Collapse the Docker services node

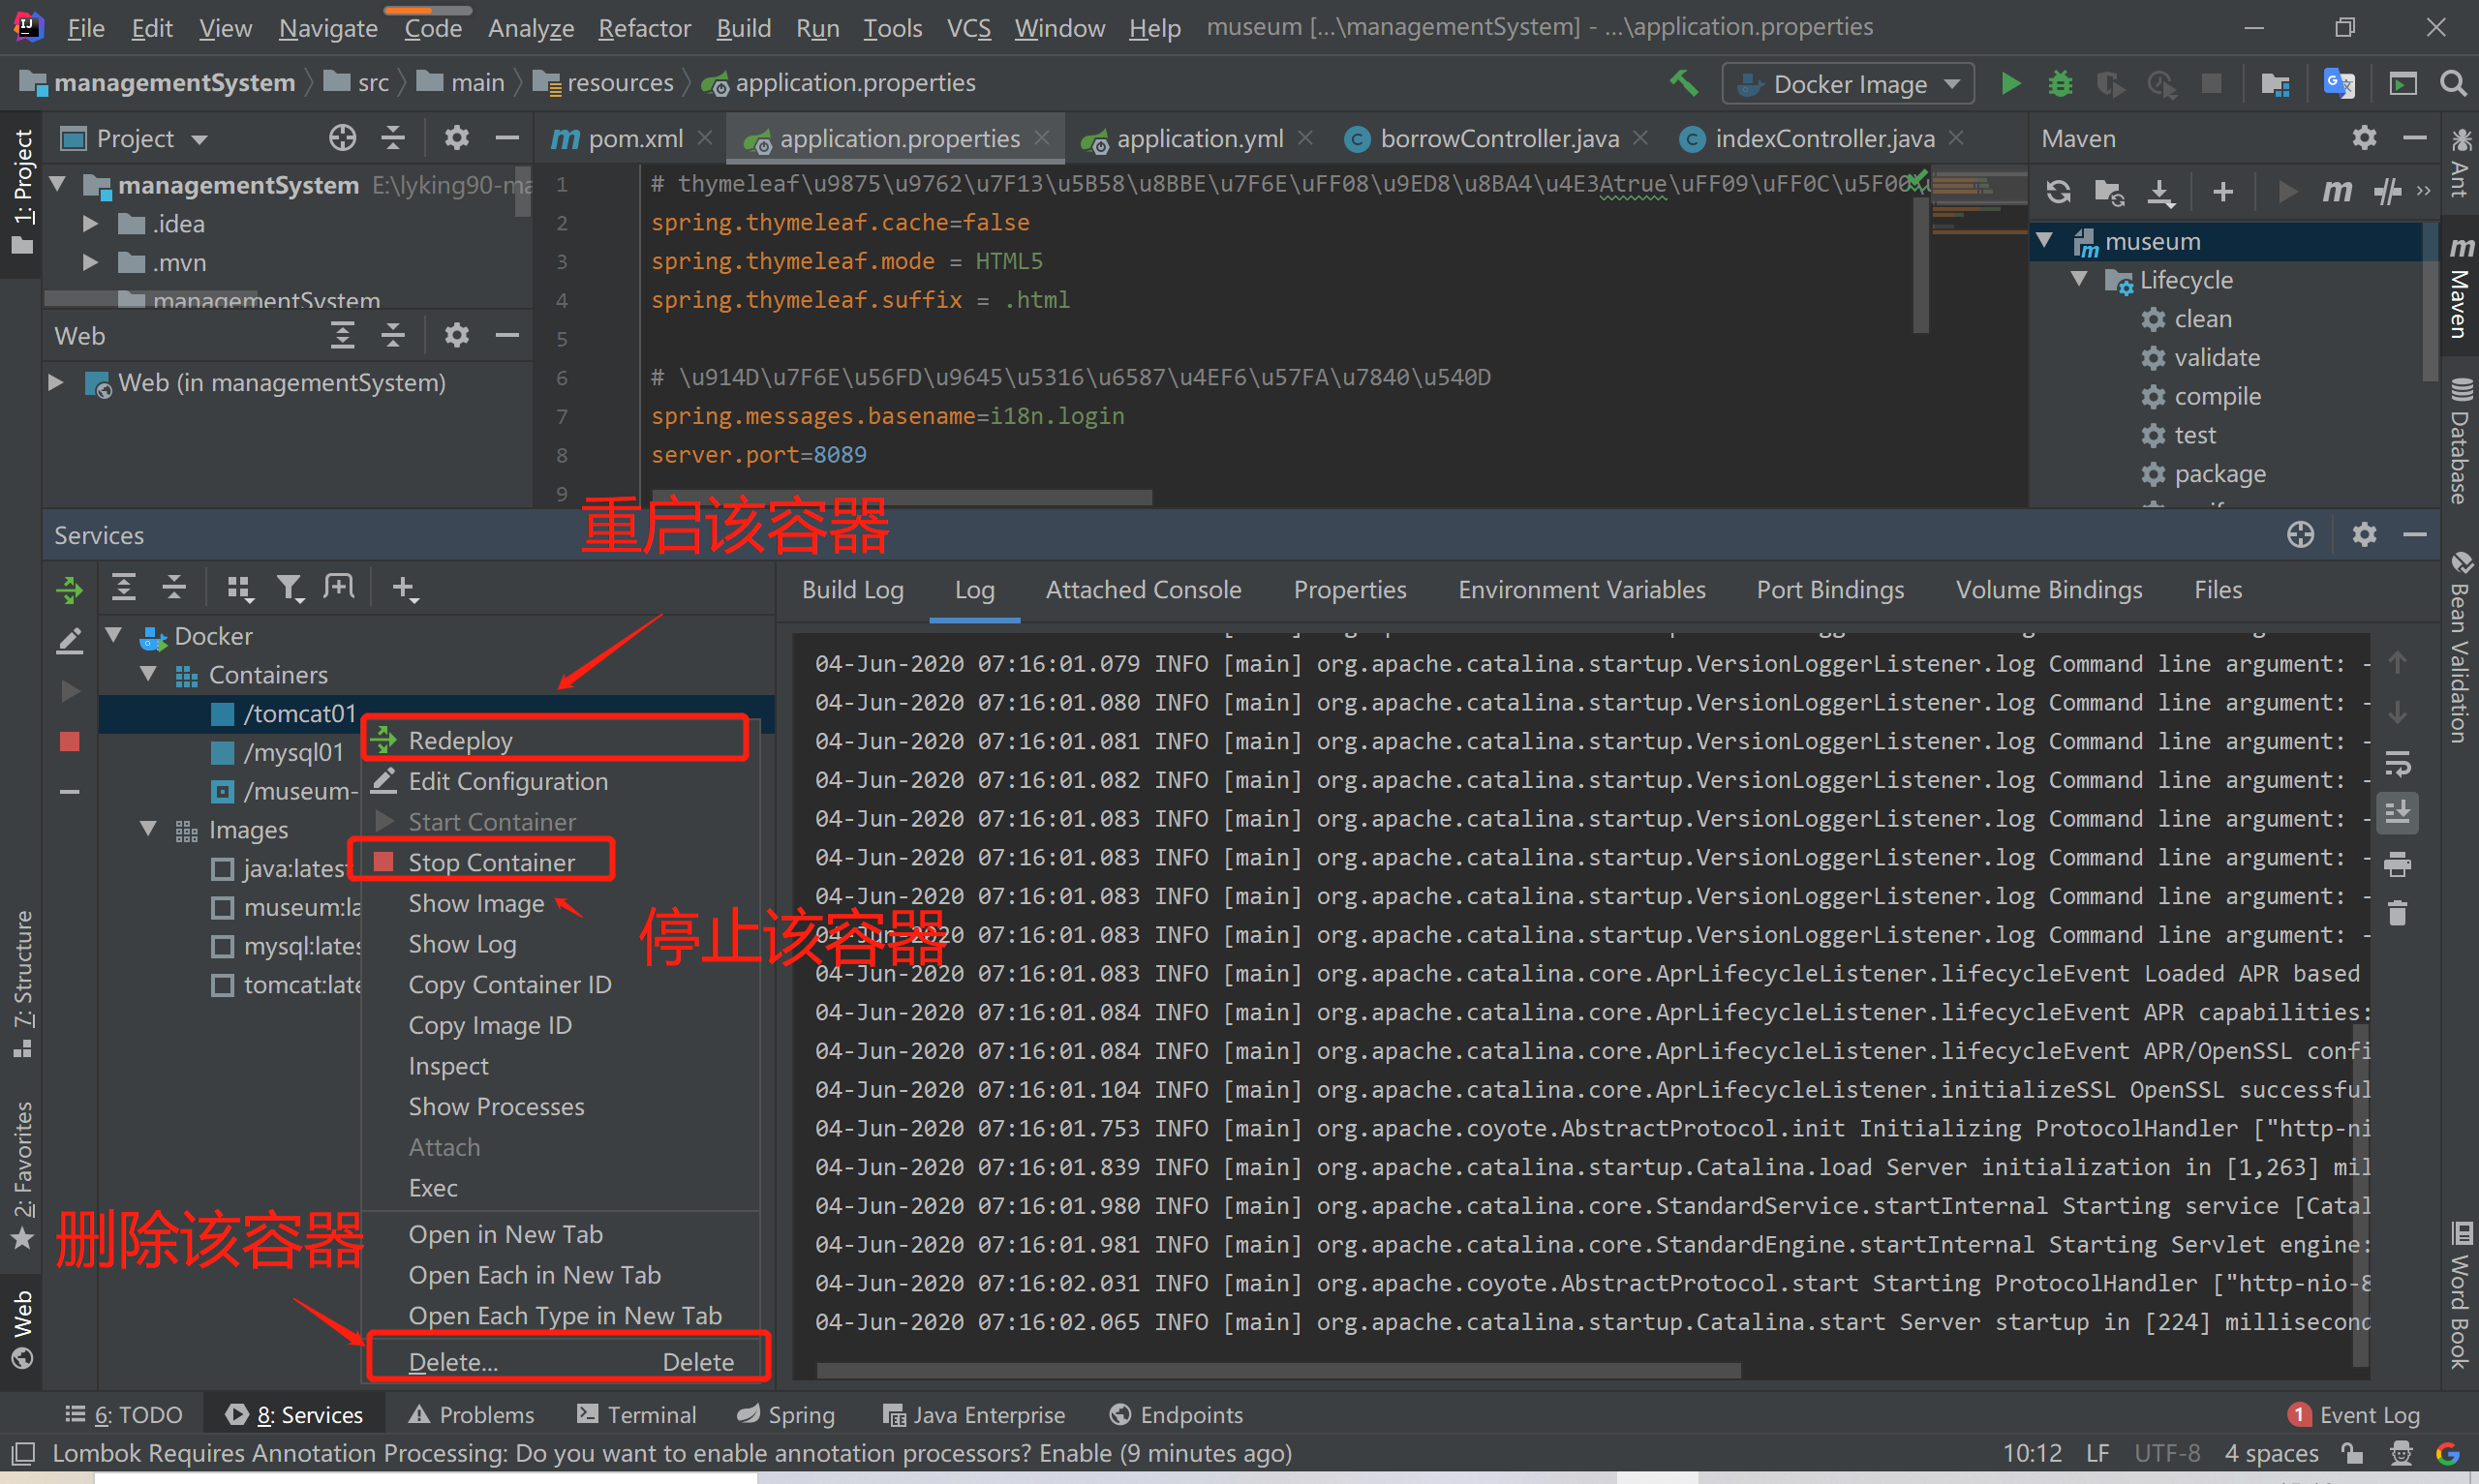click(x=114, y=635)
